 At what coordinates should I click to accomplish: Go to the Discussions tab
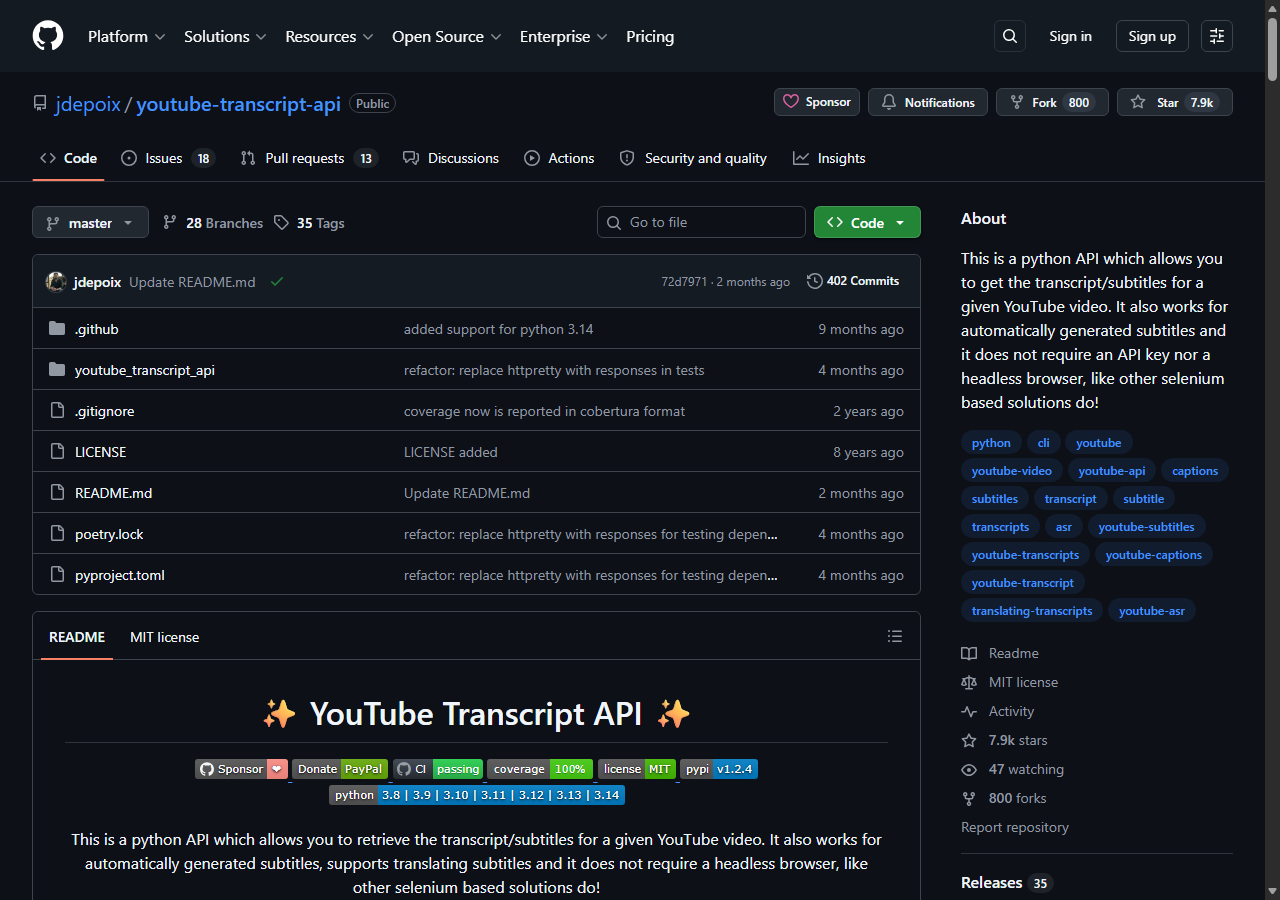(450, 158)
